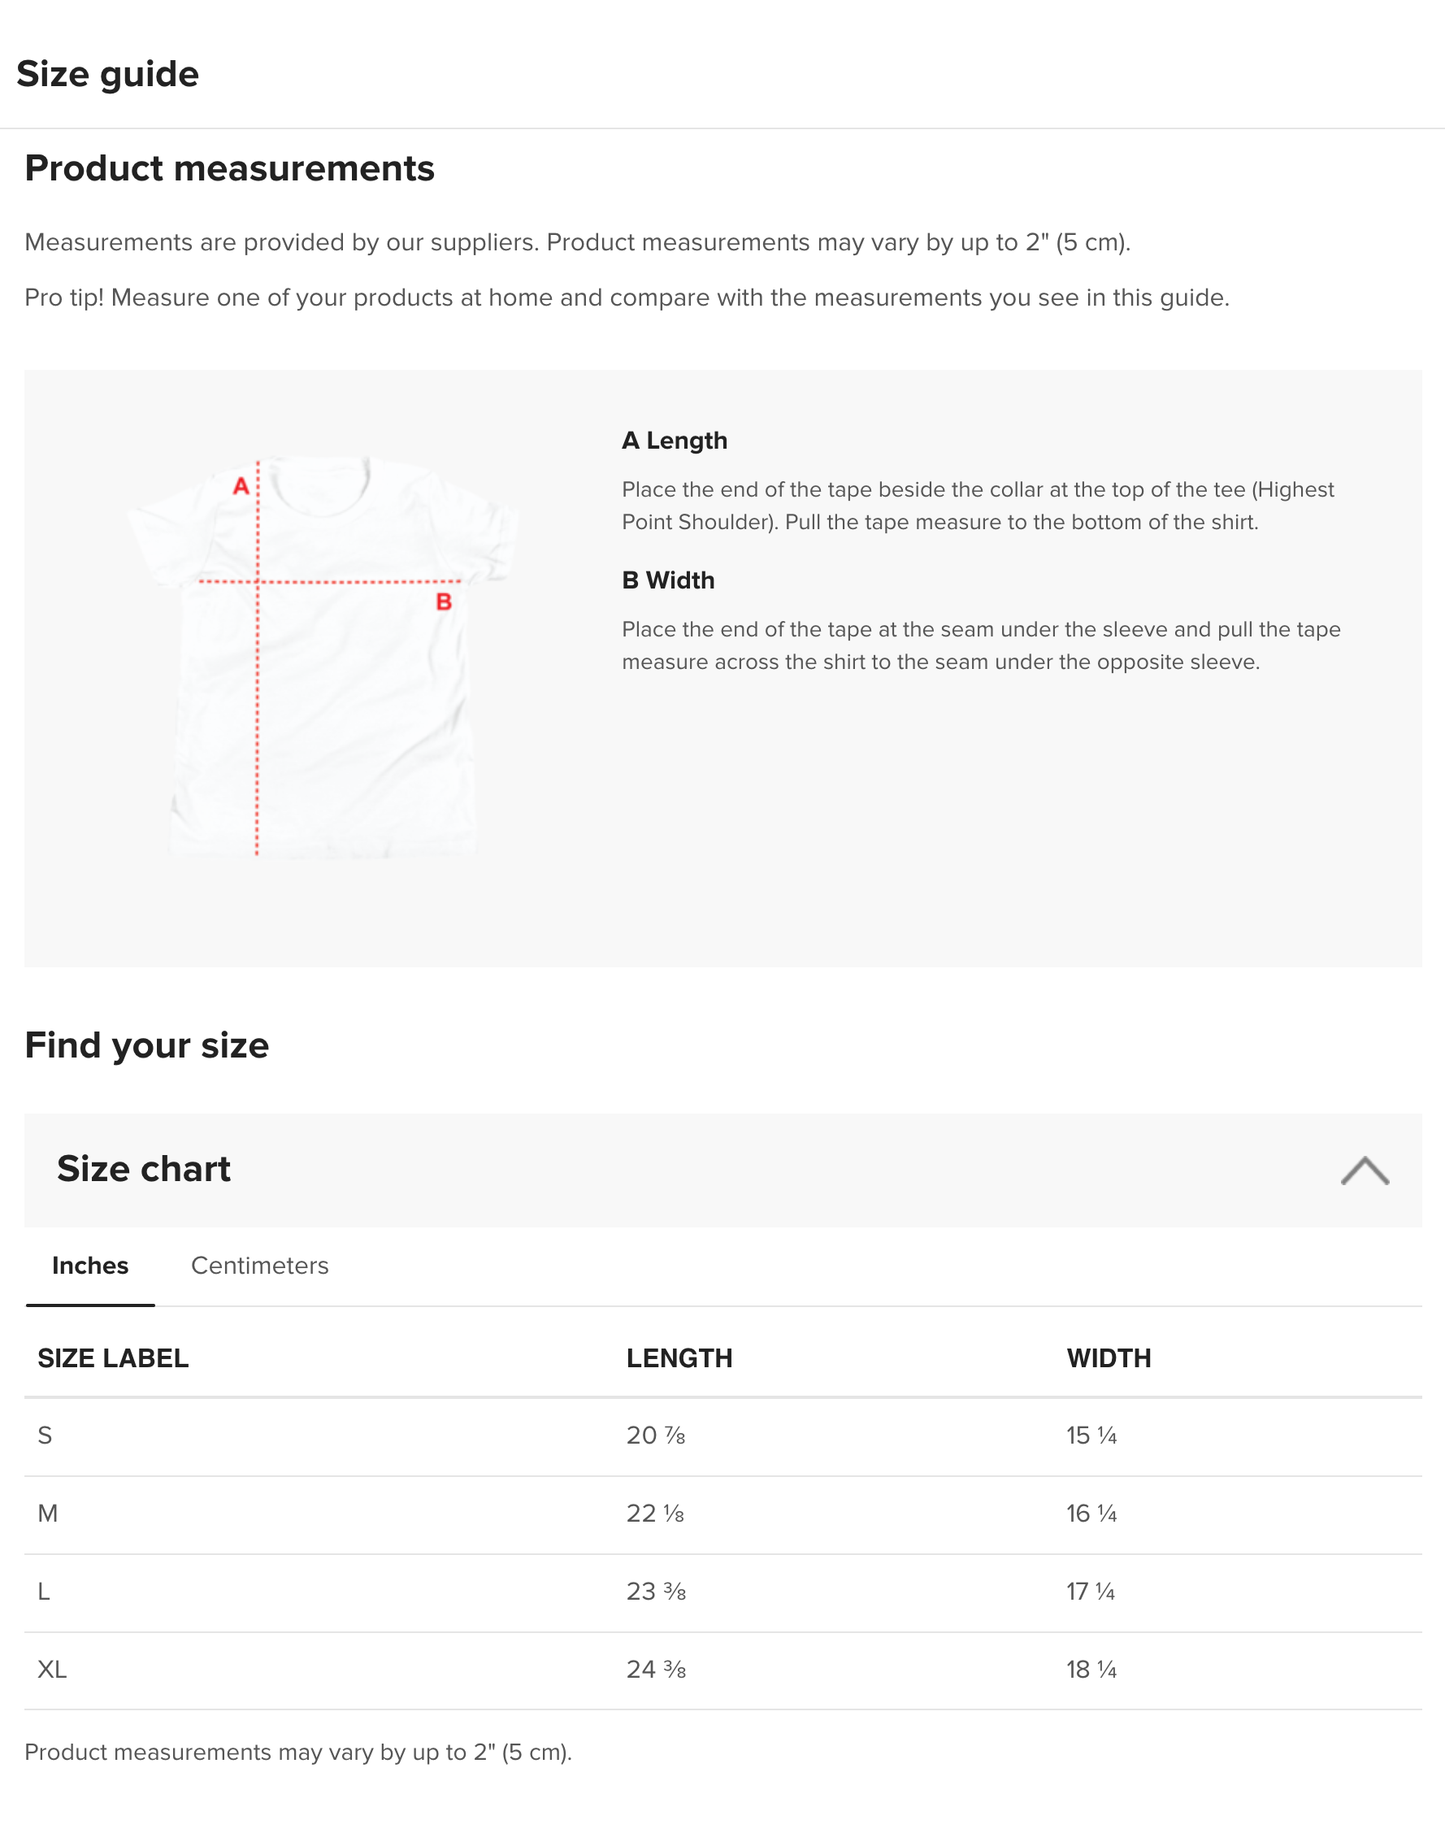Select the XL size label row
This screenshot has height=1833, width=1445.
pyautogui.click(x=52, y=1670)
